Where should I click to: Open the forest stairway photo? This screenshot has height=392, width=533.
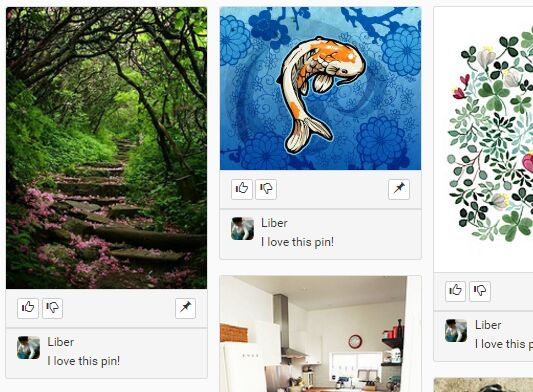coord(106,148)
